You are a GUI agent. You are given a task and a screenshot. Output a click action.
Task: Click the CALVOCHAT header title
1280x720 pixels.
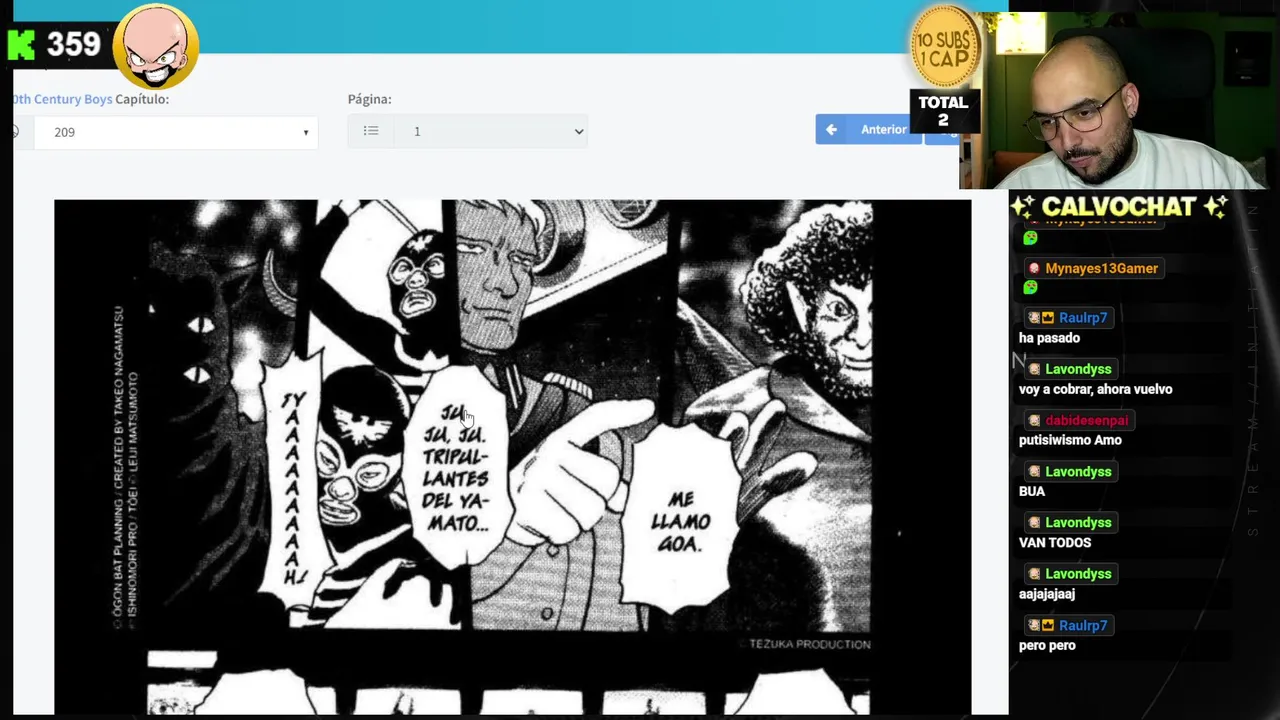[1118, 206]
